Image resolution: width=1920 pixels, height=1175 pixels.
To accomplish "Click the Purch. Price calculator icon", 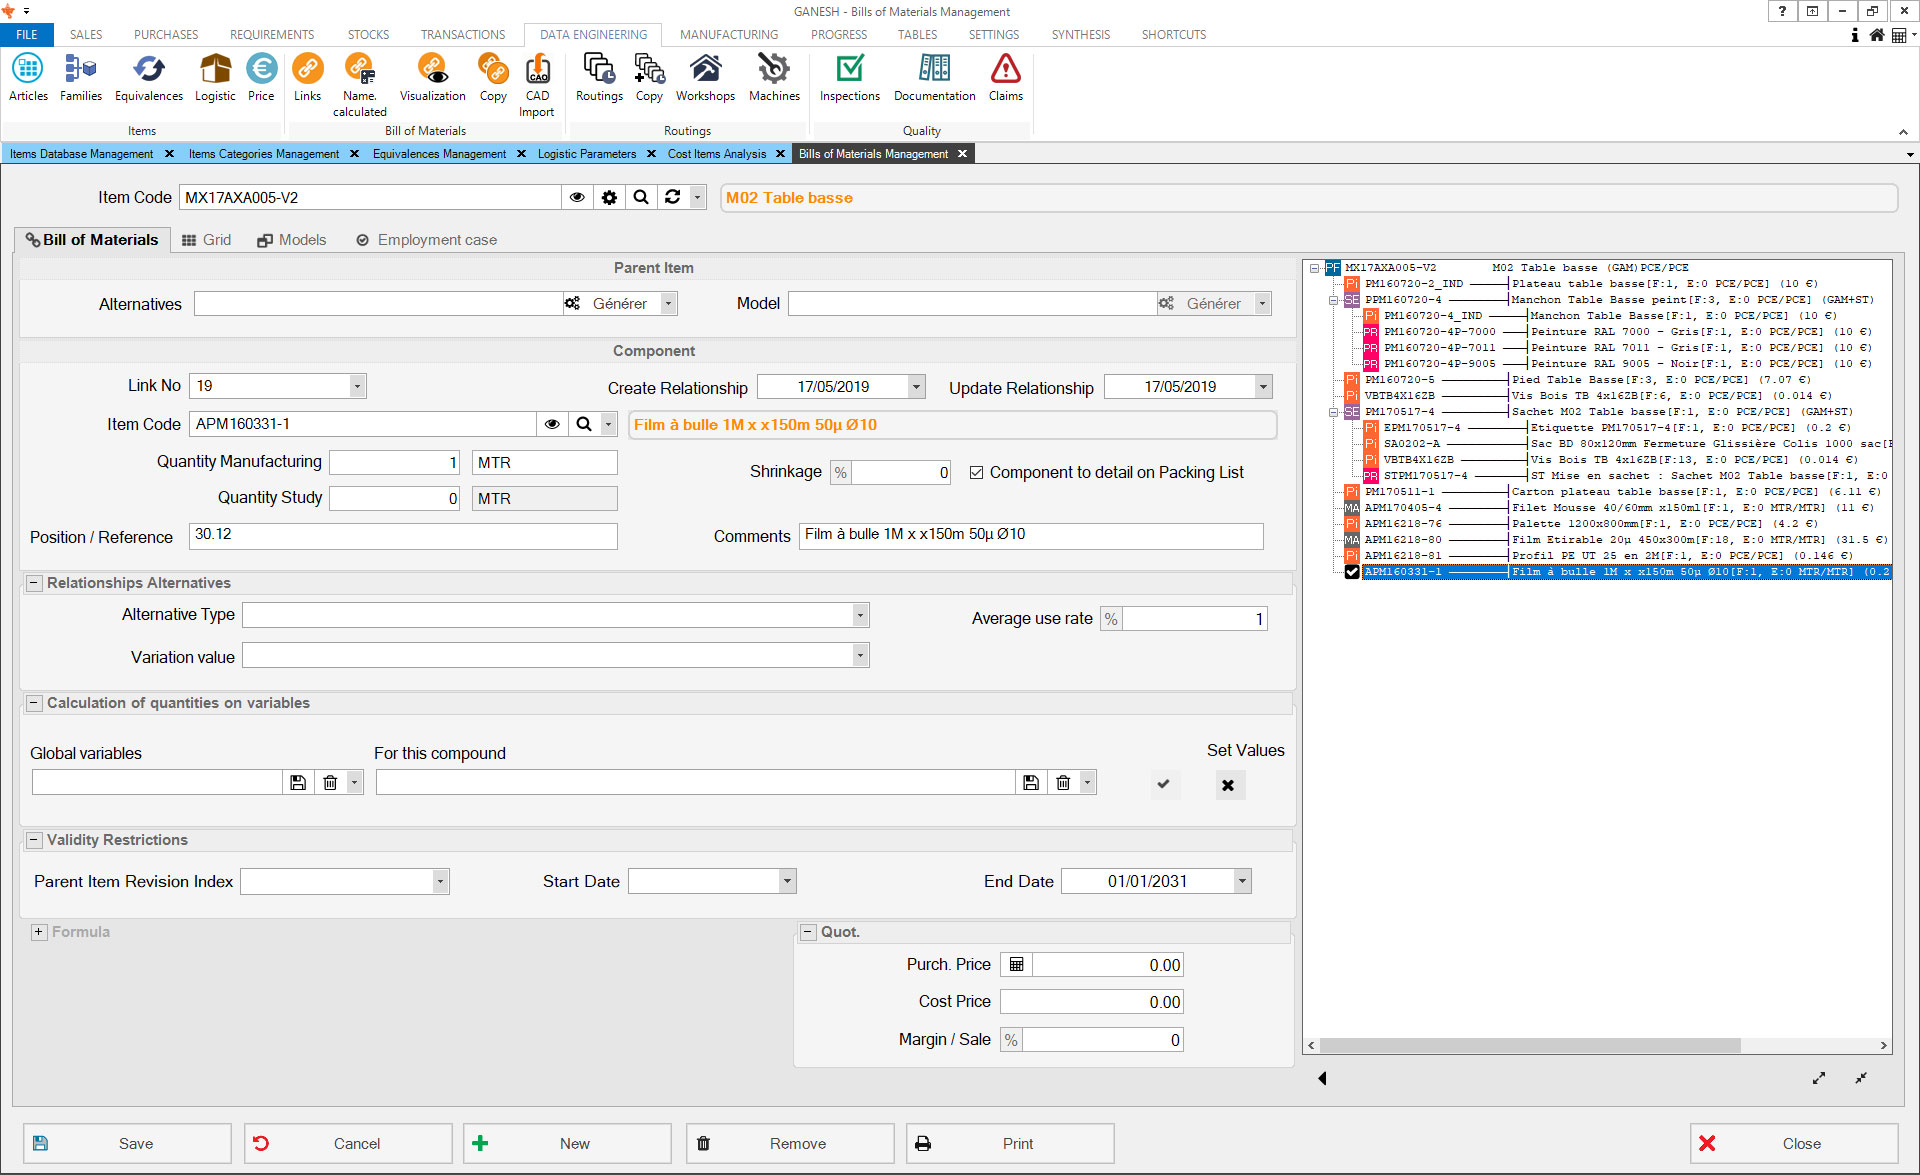I will coord(1016,965).
